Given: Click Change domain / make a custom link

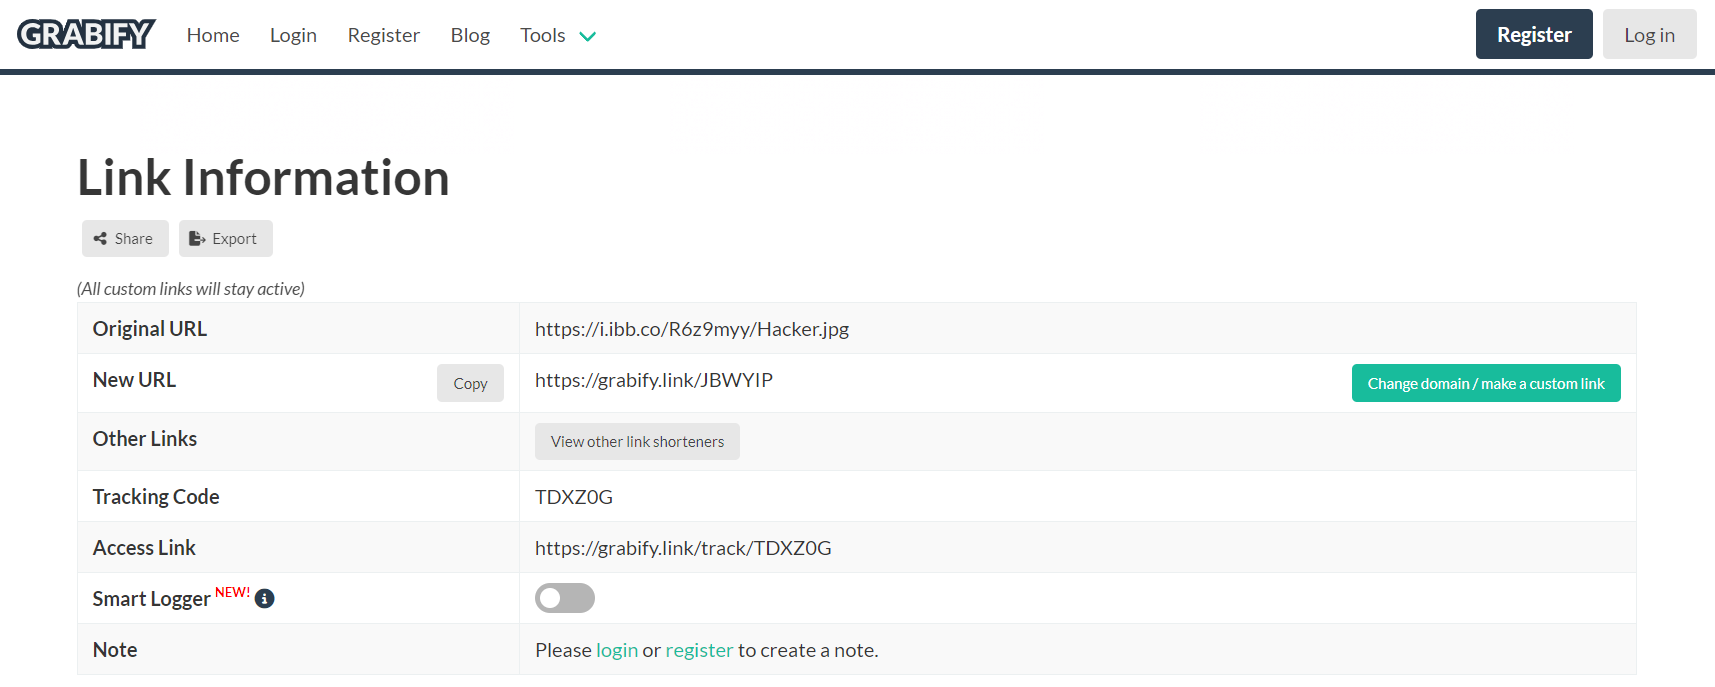Looking at the screenshot, I should [x=1486, y=383].
